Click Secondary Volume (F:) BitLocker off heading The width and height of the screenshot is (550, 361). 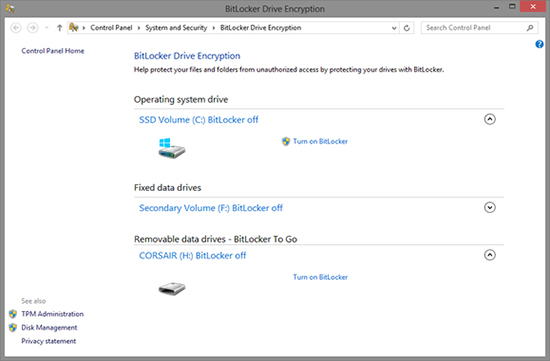[x=211, y=208]
